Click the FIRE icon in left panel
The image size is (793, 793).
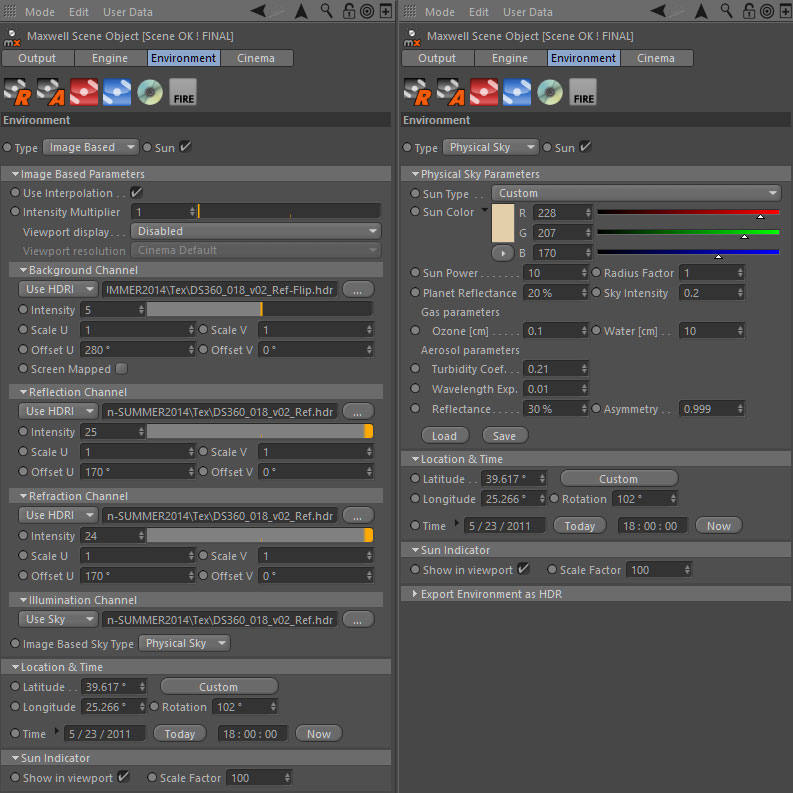coord(183,92)
